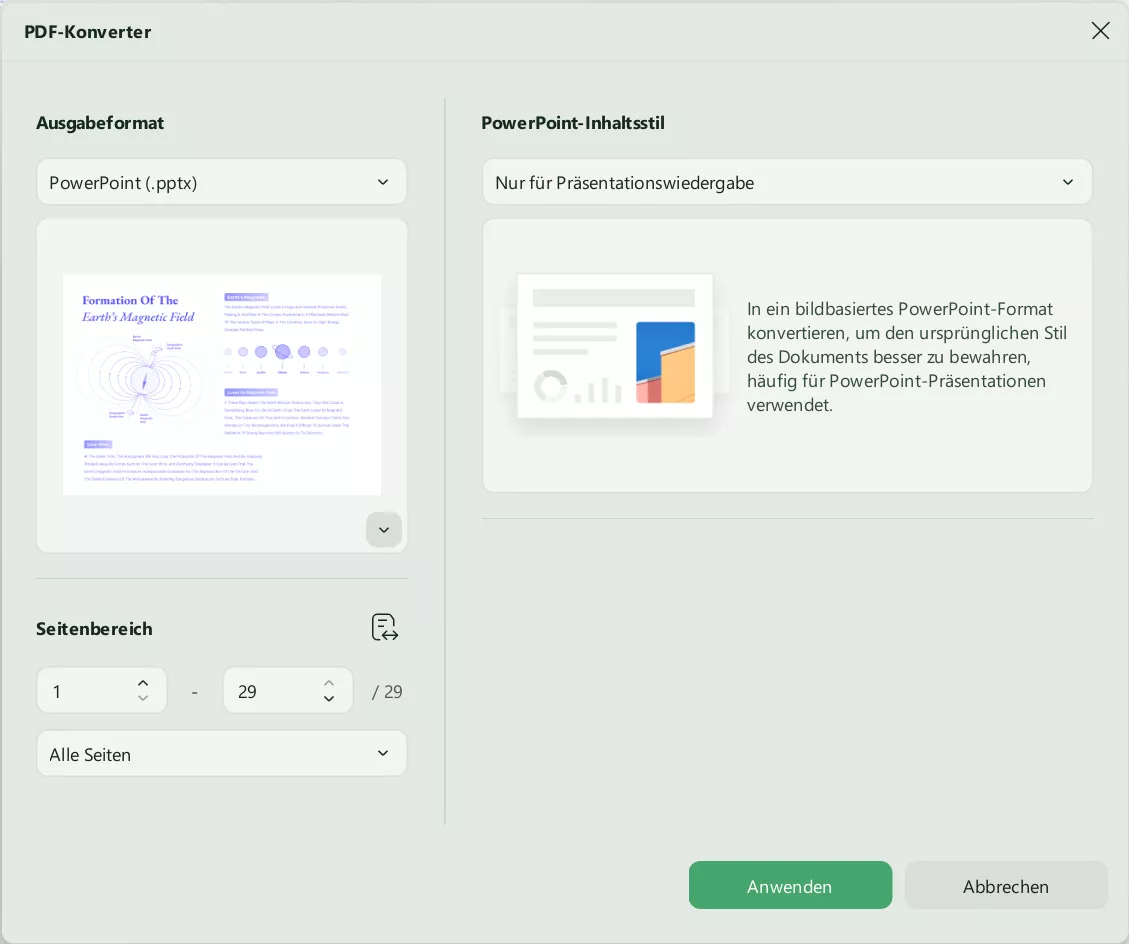
Task: Decrement the end page using the down arrow
Action: coord(329,699)
